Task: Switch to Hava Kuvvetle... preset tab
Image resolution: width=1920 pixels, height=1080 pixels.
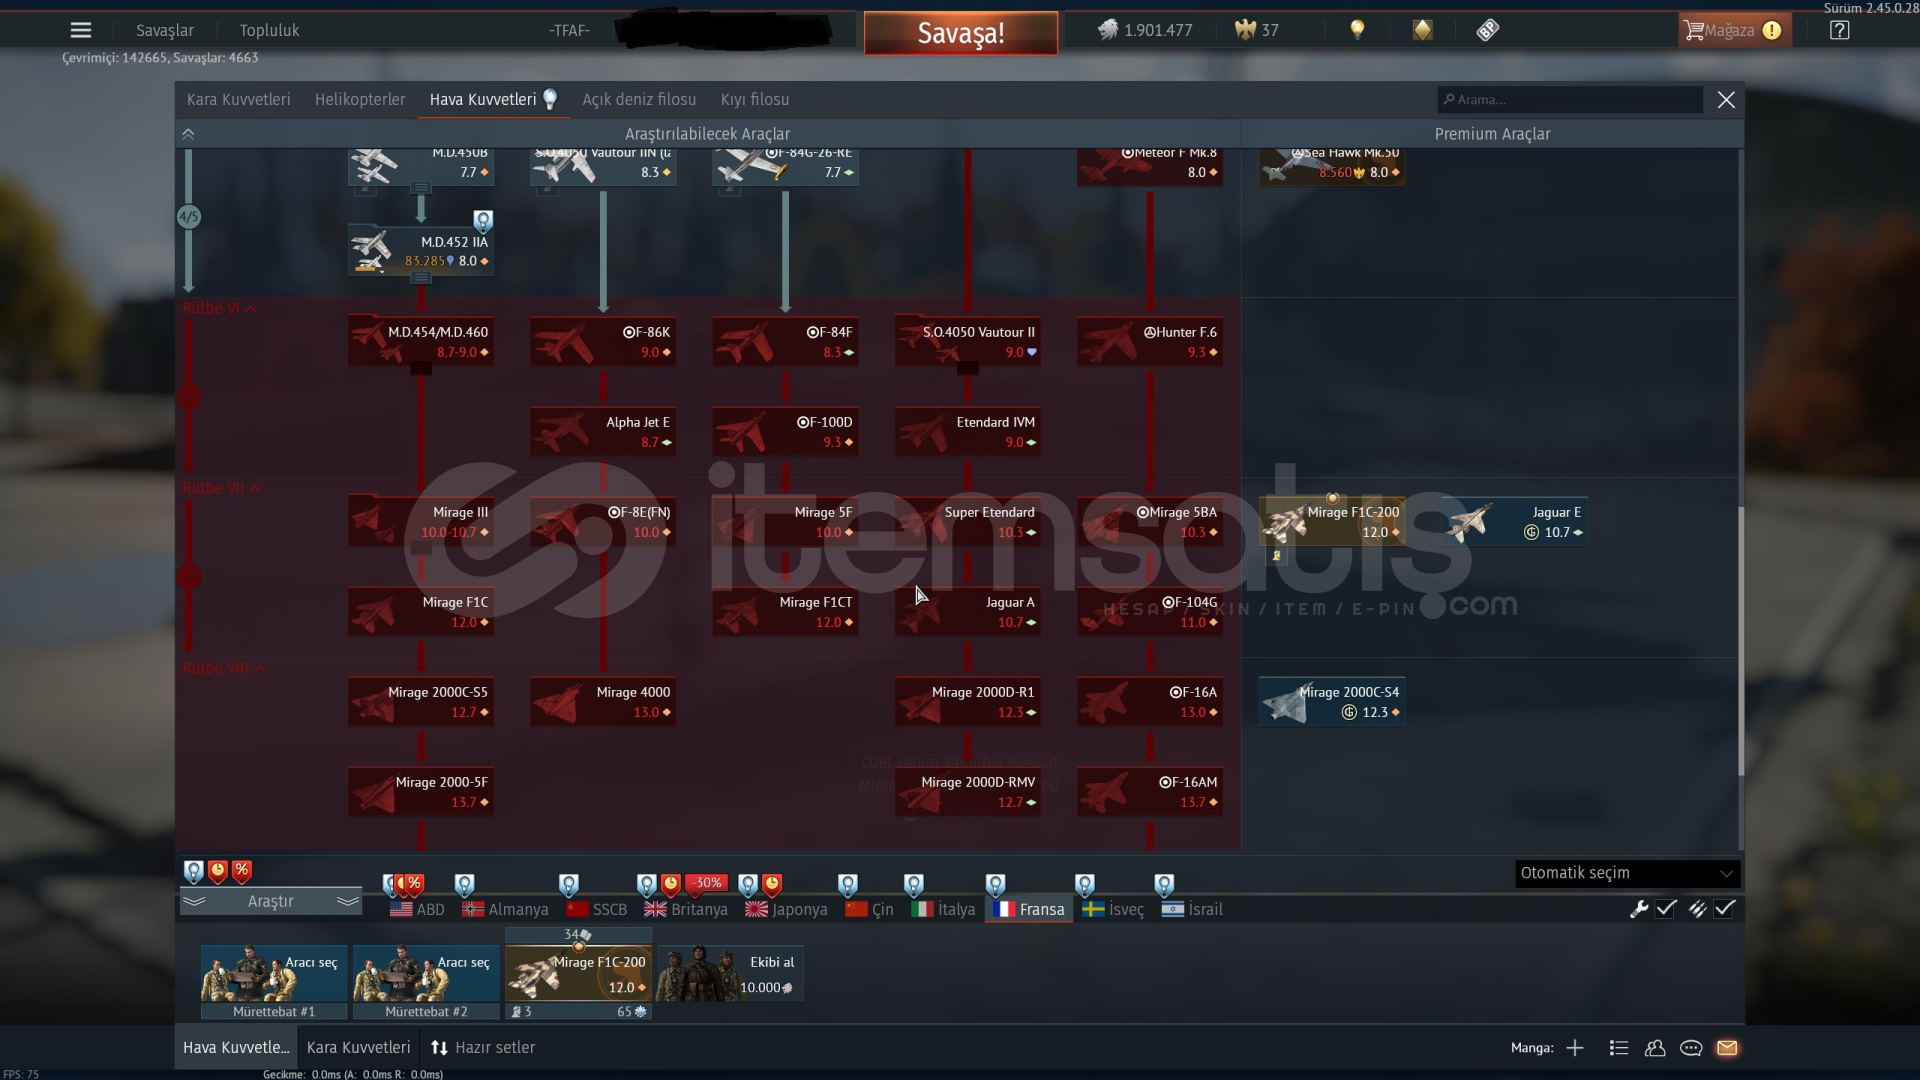Action: 236,1047
